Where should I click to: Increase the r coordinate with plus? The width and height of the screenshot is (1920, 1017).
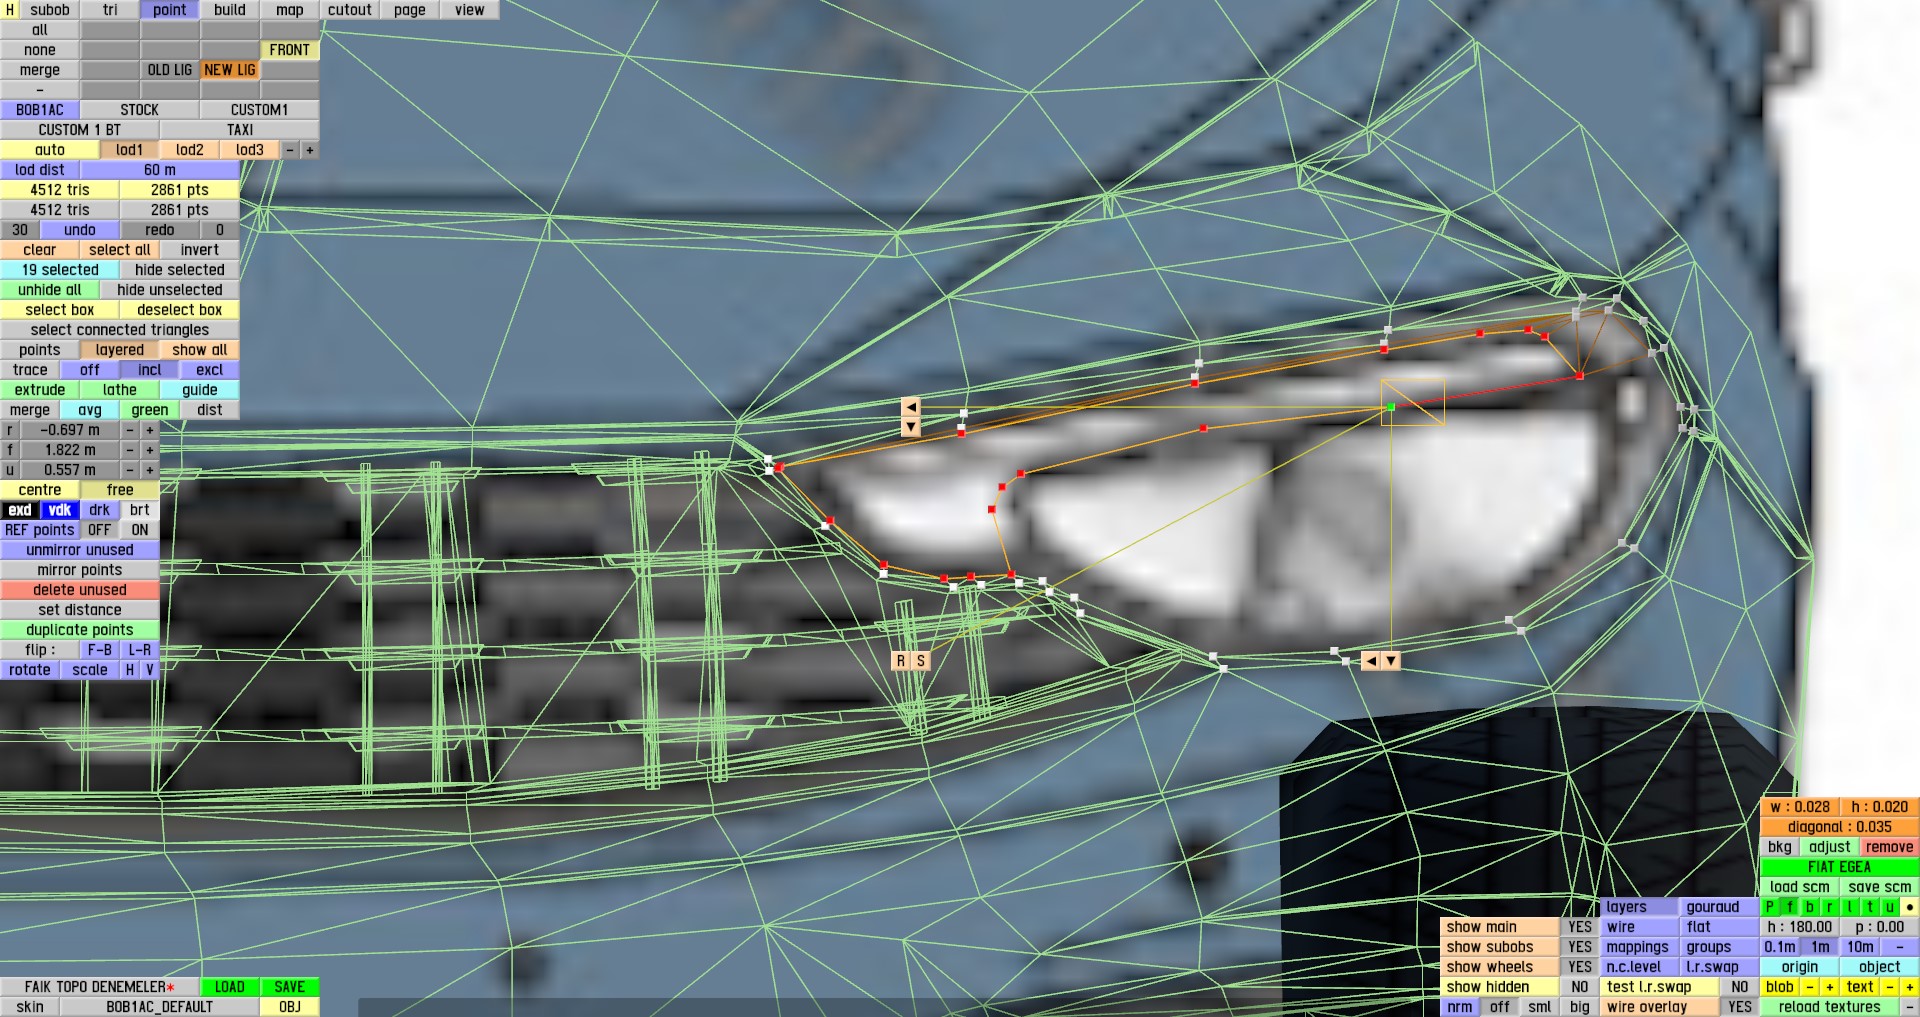point(150,430)
